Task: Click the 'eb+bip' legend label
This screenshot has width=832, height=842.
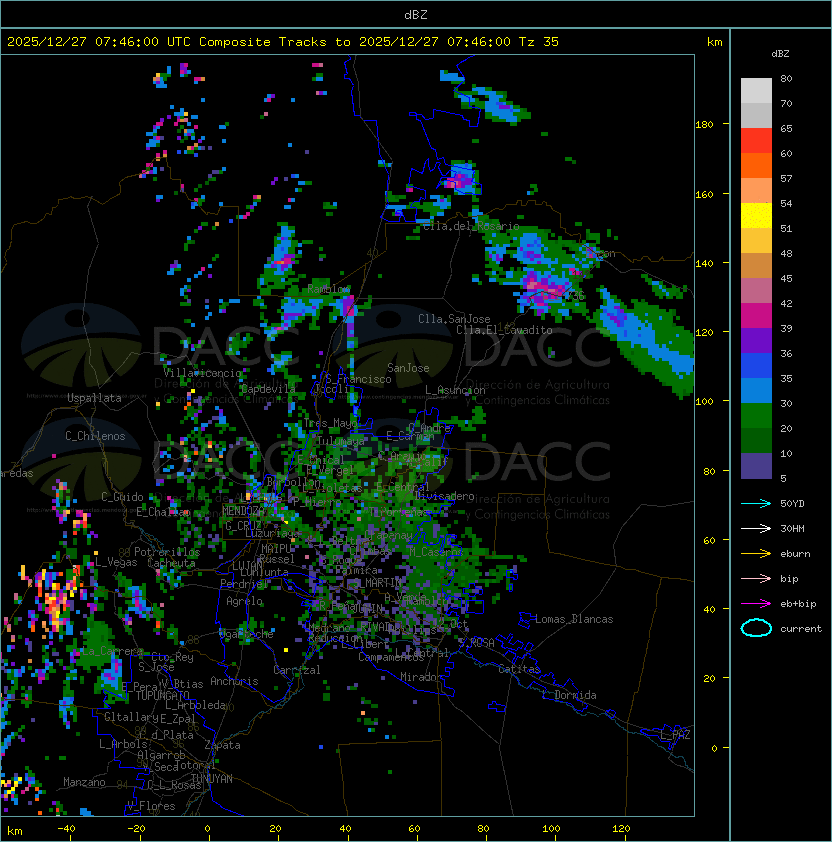Action: click(x=798, y=604)
